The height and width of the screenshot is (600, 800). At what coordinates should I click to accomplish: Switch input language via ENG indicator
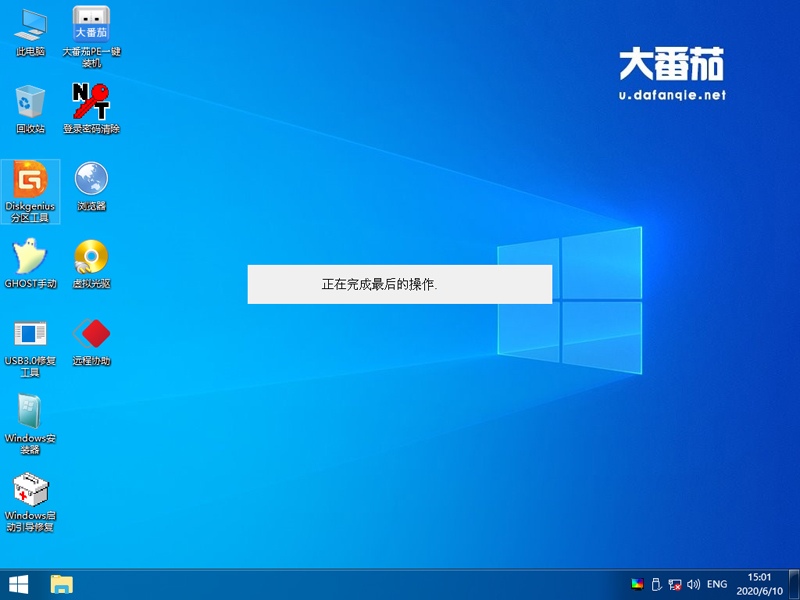(x=718, y=585)
